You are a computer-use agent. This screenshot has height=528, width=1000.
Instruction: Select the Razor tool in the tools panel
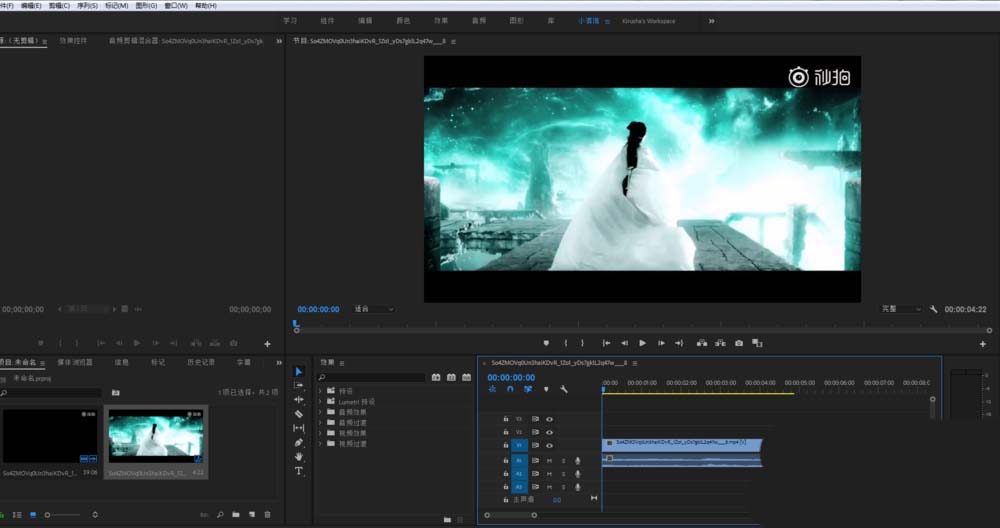tap(299, 413)
